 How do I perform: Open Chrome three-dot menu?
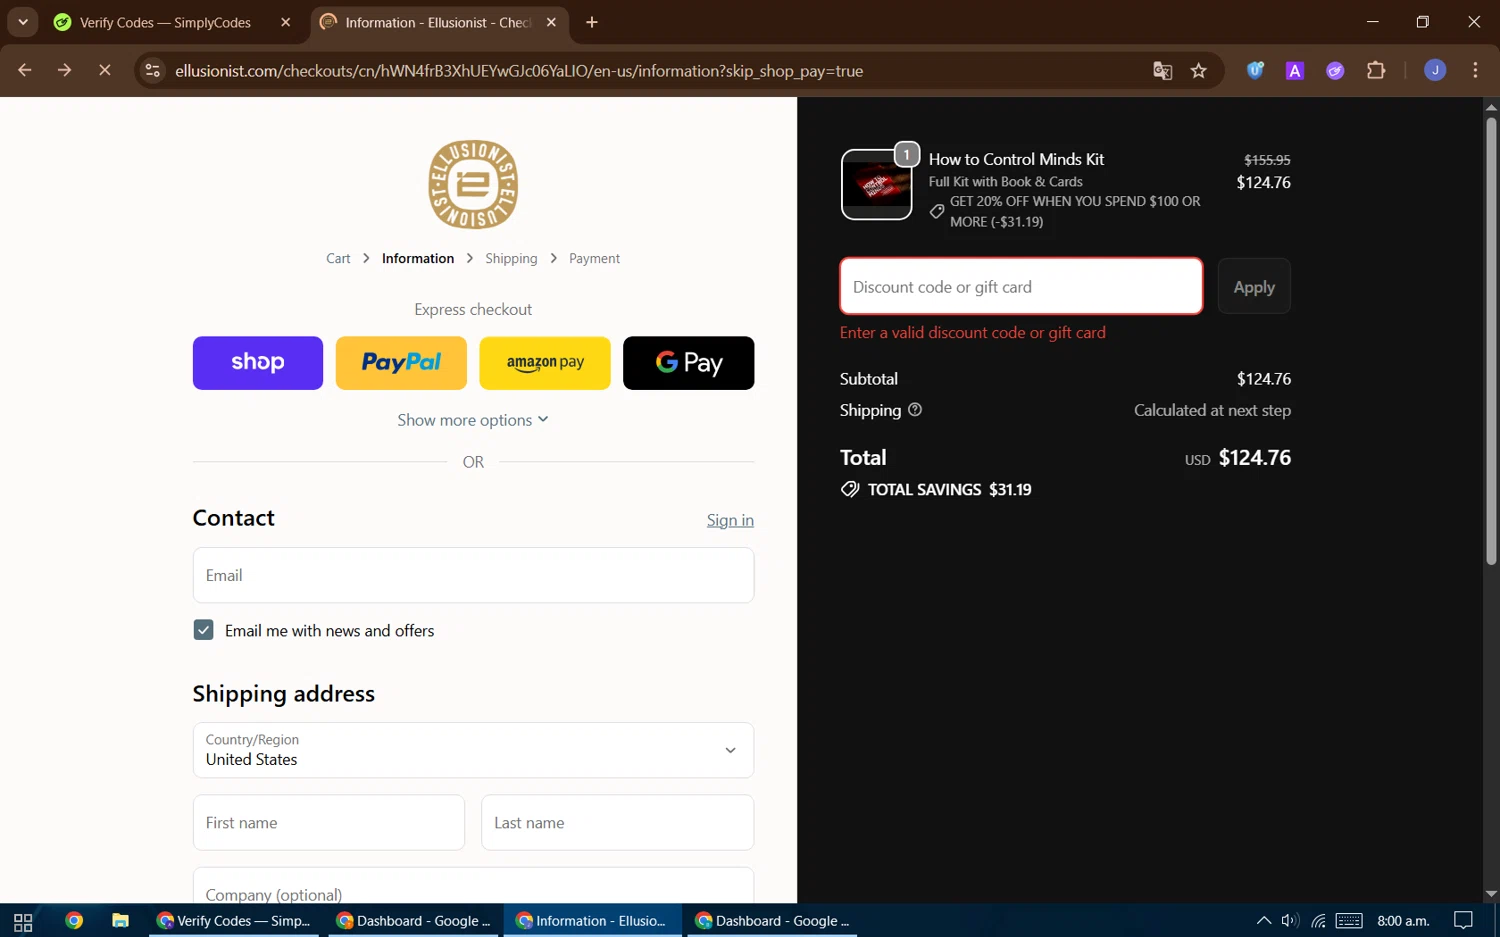pyautogui.click(x=1475, y=70)
